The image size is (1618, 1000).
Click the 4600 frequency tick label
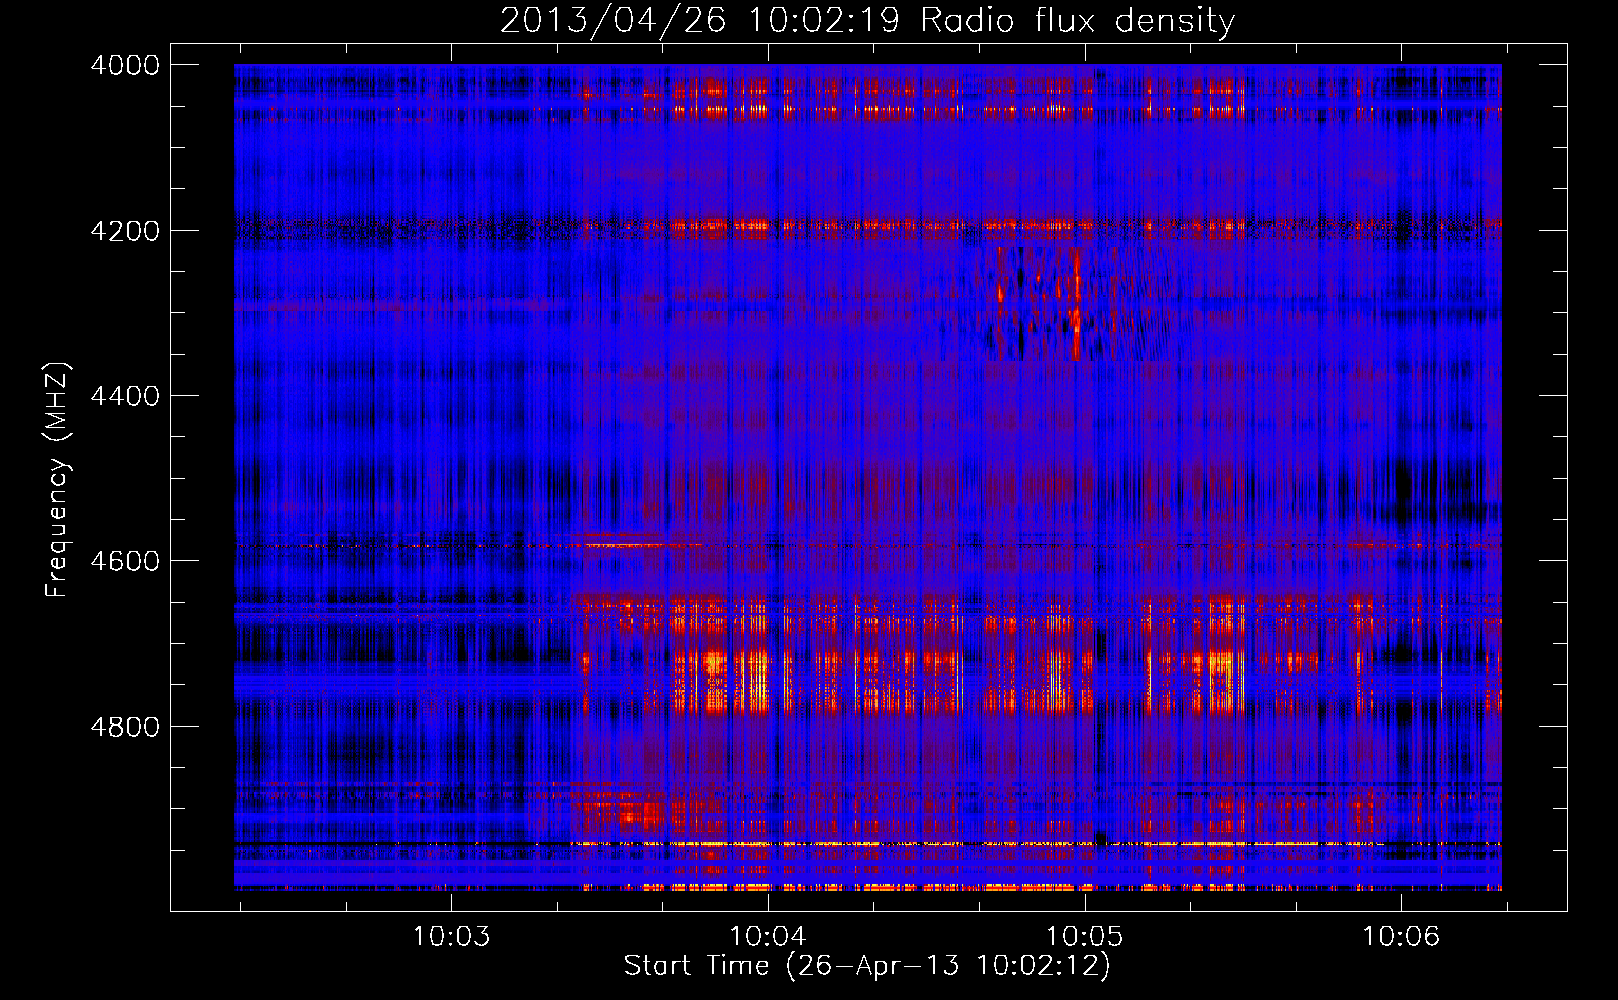click(x=125, y=561)
